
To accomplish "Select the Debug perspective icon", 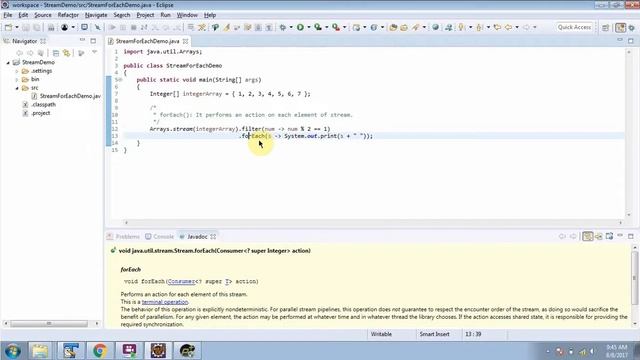I will [x=632, y=27].
